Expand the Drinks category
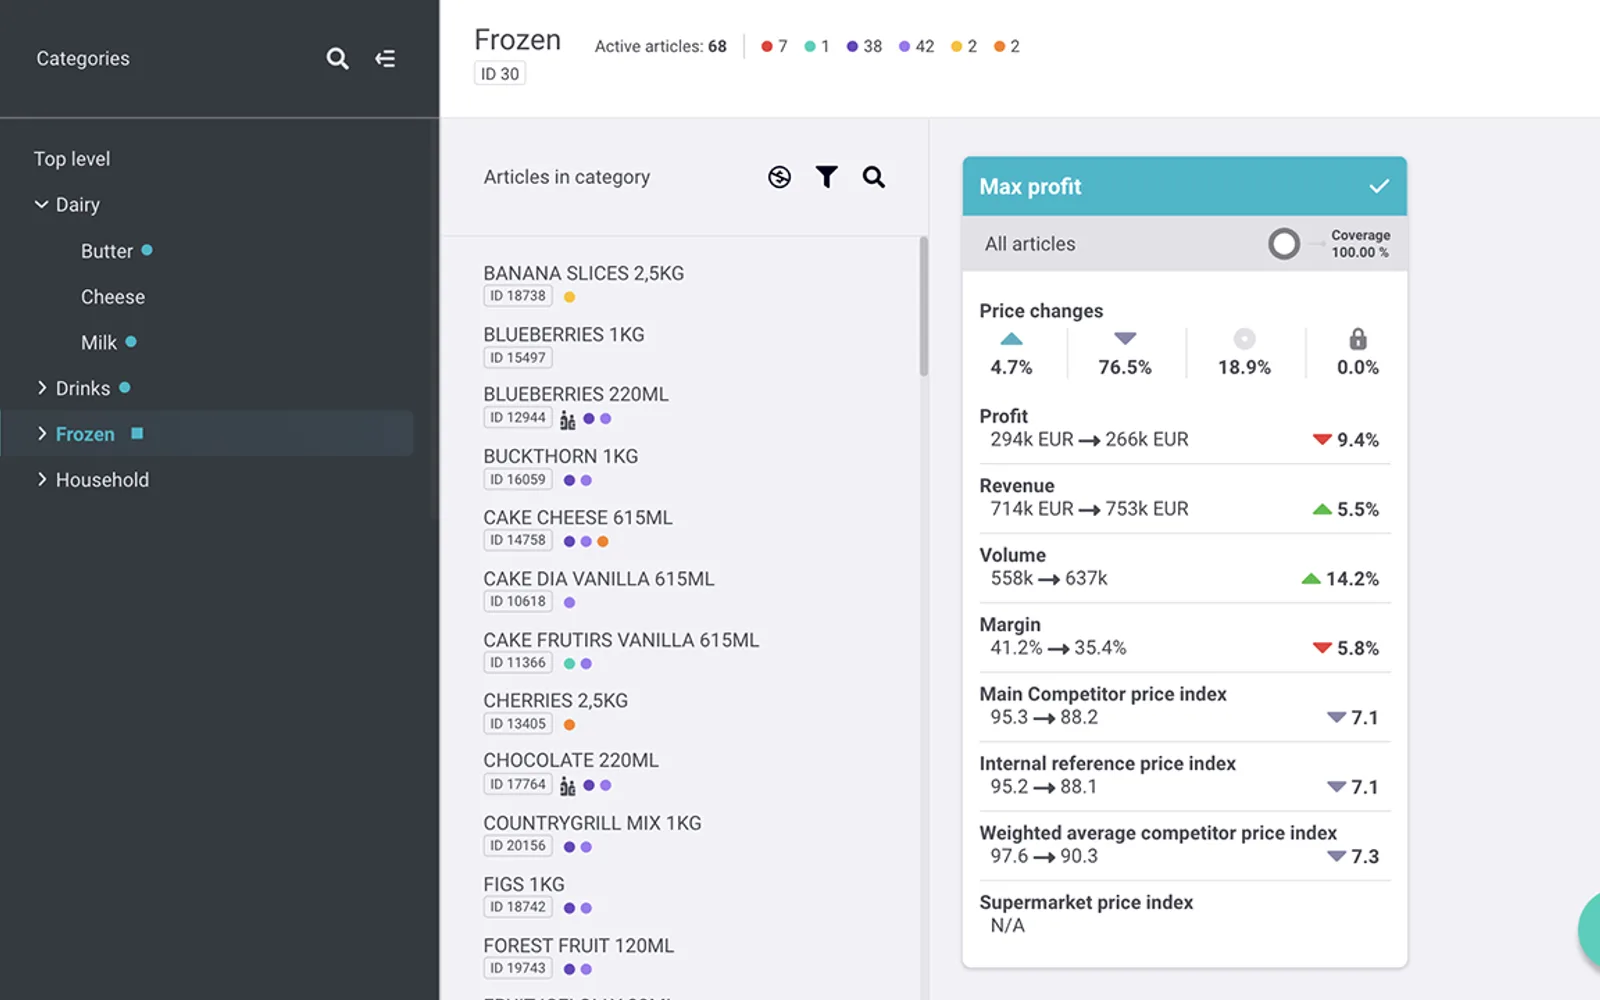1600x1000 pixels. coord(41,387)
